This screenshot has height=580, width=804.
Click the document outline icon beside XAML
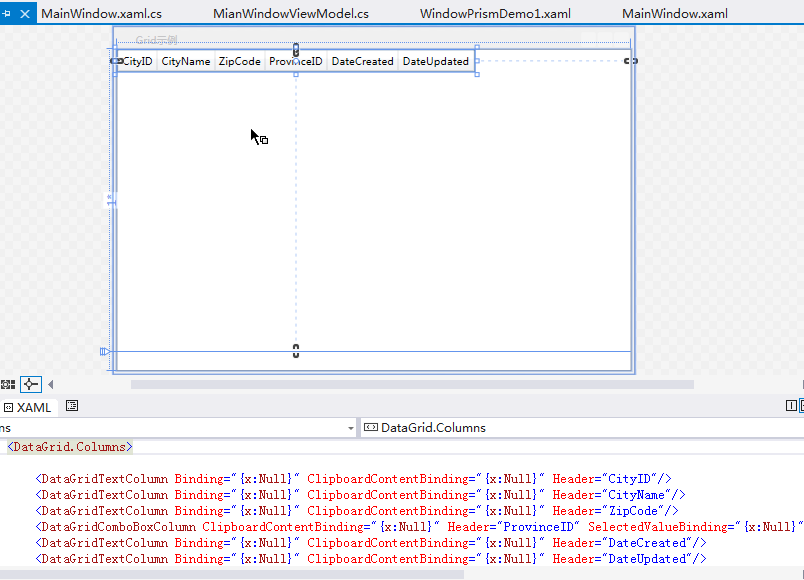tap(72, 406)
